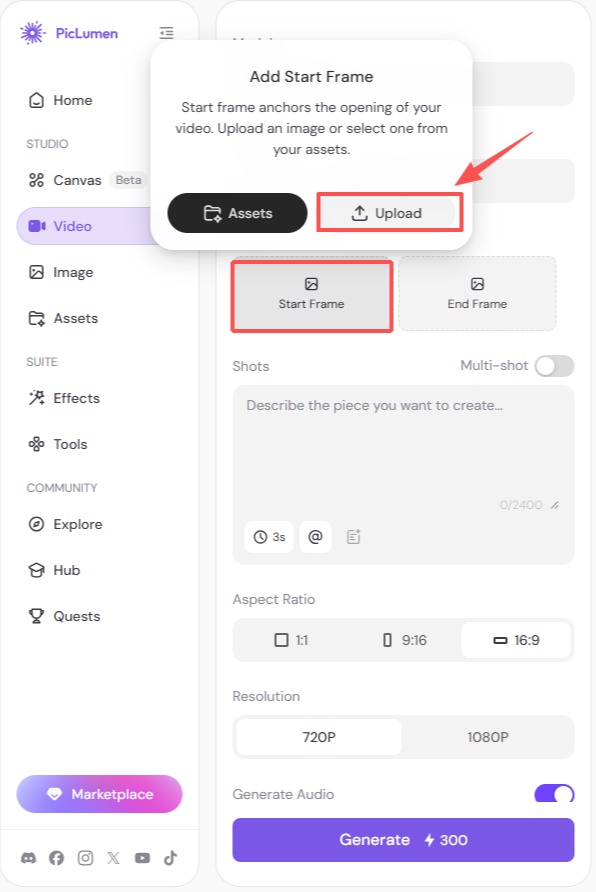This screenshot has width=596, height=892.
Task: Open the Facebook social icon
Action: (x=56, y=857)
